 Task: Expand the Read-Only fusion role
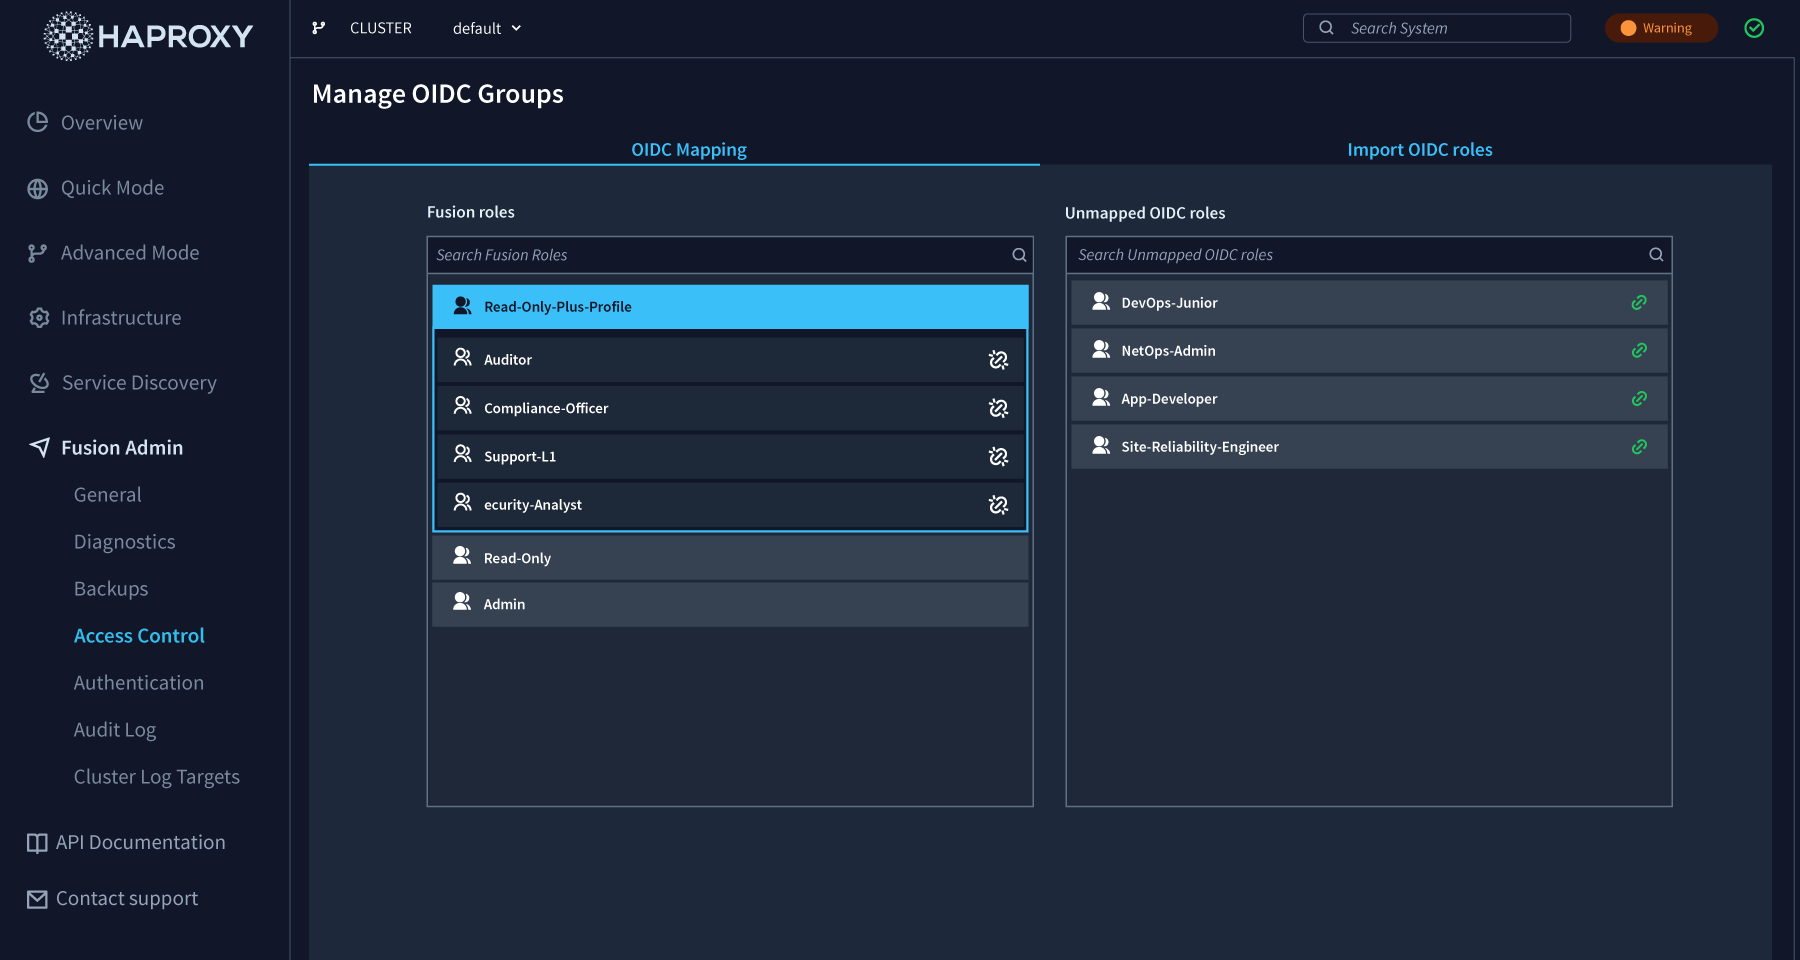[730, 558]
